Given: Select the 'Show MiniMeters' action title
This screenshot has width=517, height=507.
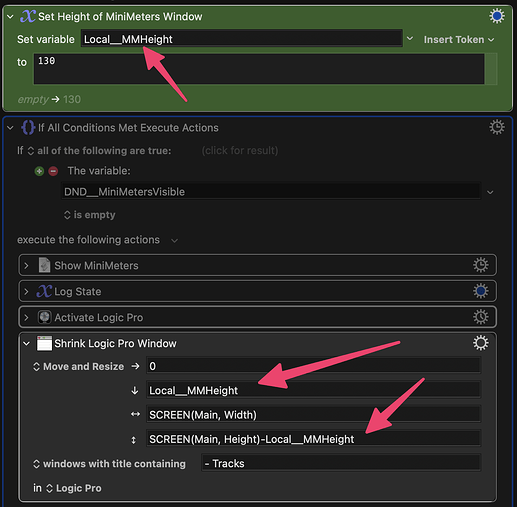Looking at the screenshot, I should click(96, 266).
